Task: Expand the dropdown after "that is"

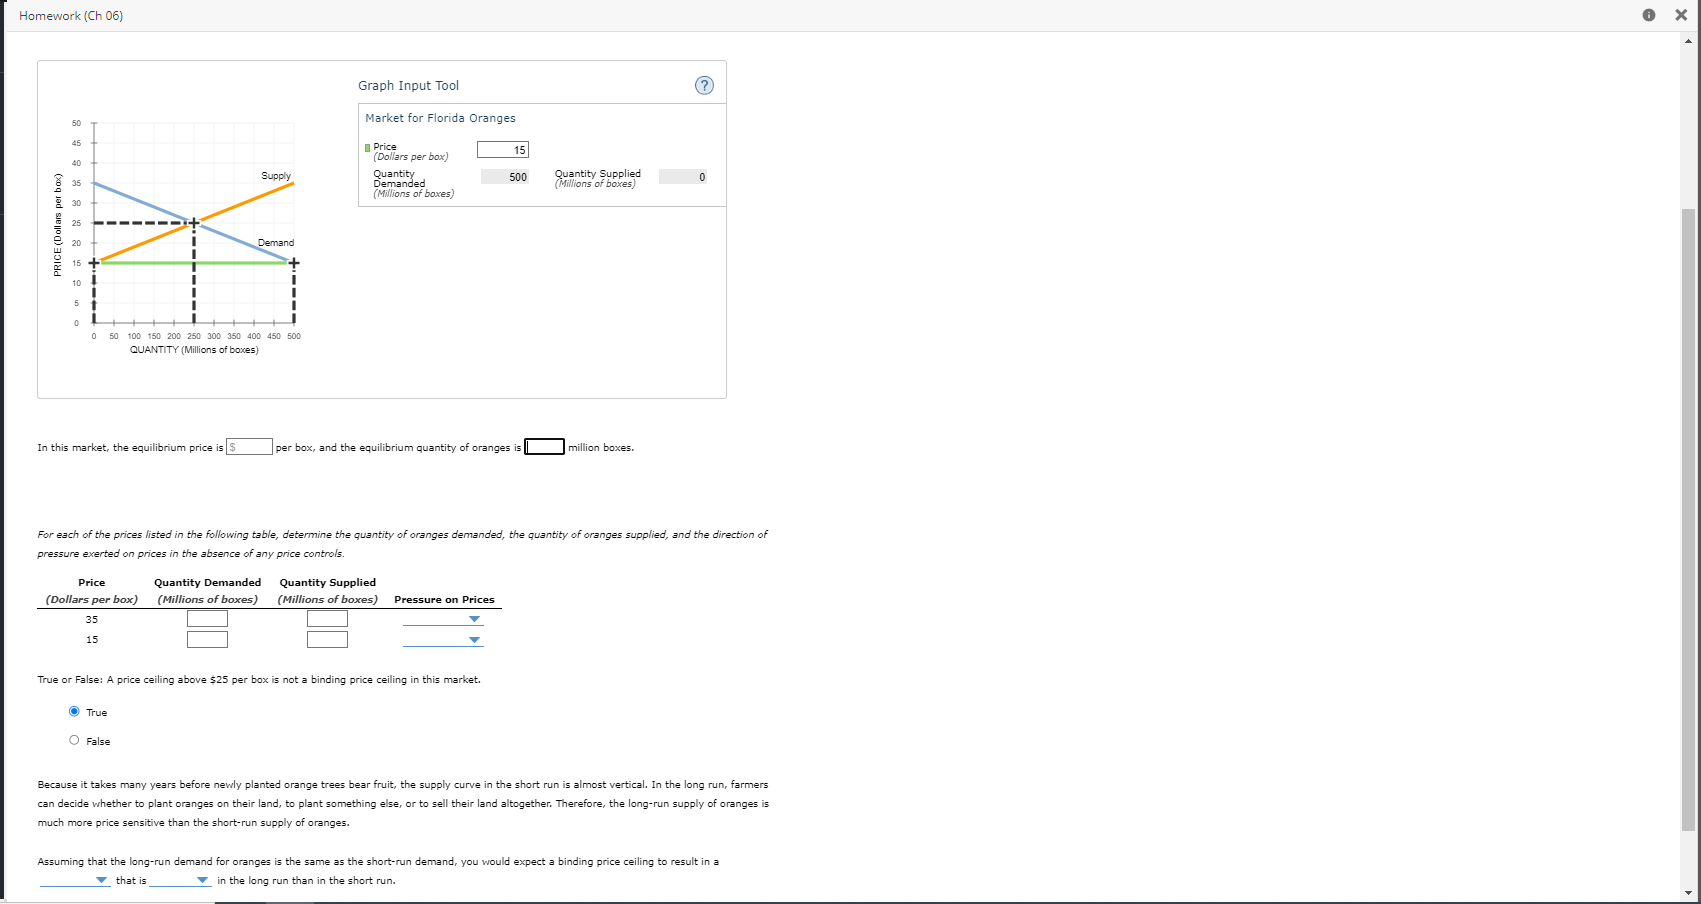Action: pos(180,880)
